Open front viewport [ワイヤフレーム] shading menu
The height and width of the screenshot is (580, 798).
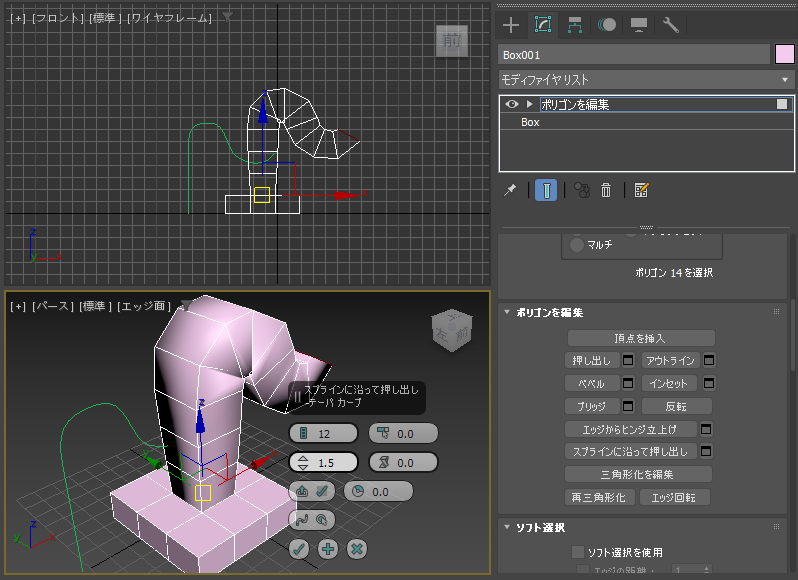(169, 18)
